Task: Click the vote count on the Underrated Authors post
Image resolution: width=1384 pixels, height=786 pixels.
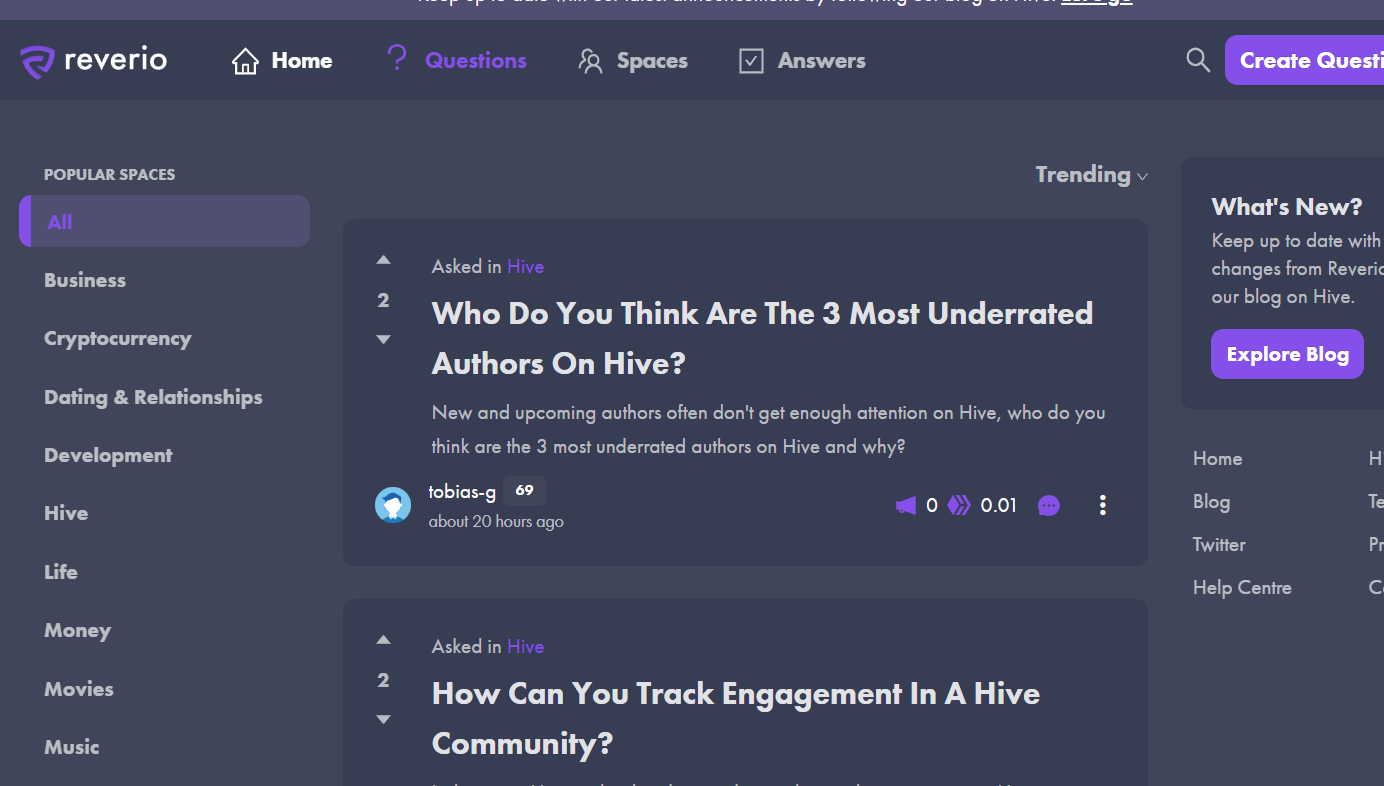Action: [x=383, y=300]
